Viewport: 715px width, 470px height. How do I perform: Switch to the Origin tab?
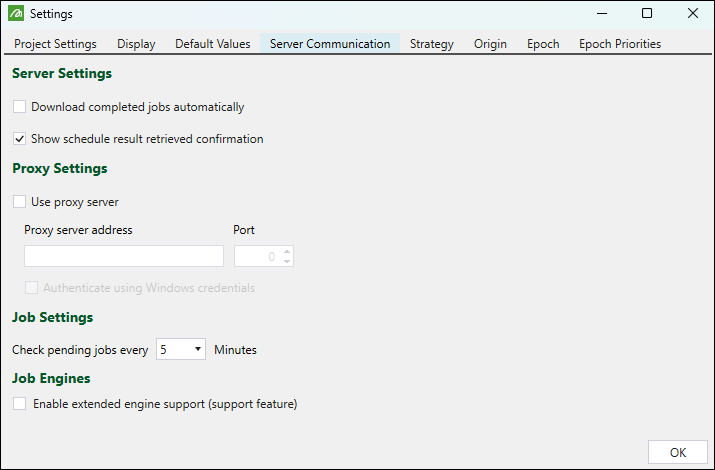click(x=490, y=44)
